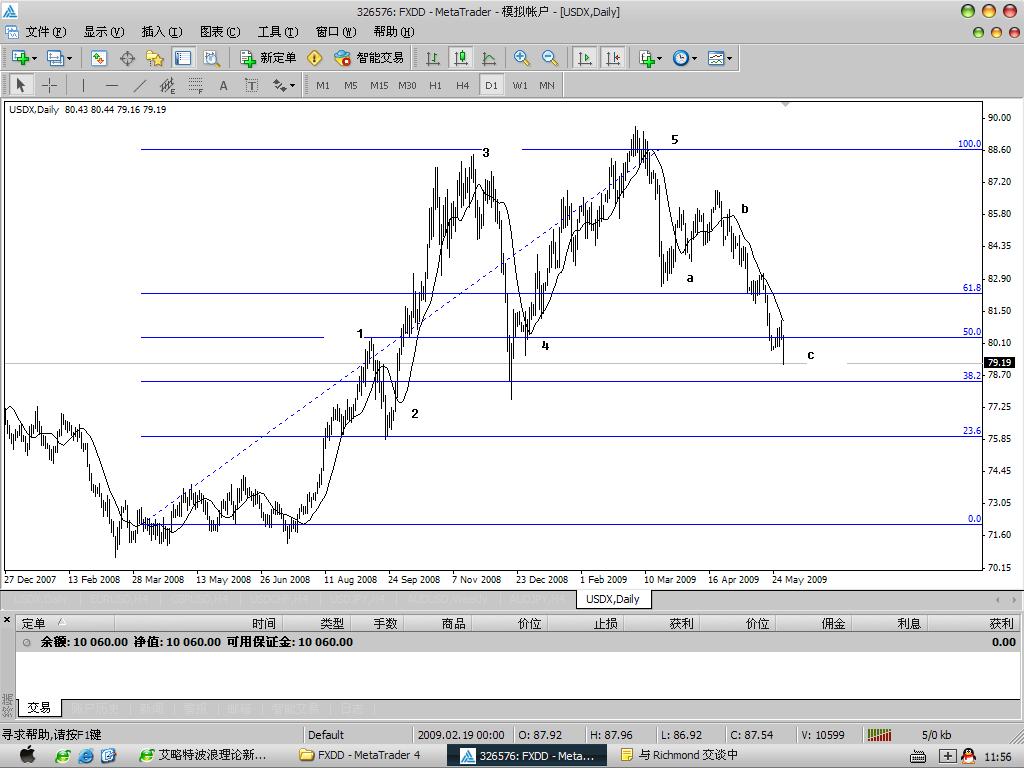Image resolution: width=1024 pixels, height=768 pixels.
Task: Draw a horizontal line tool
Action: pos(111,85)
